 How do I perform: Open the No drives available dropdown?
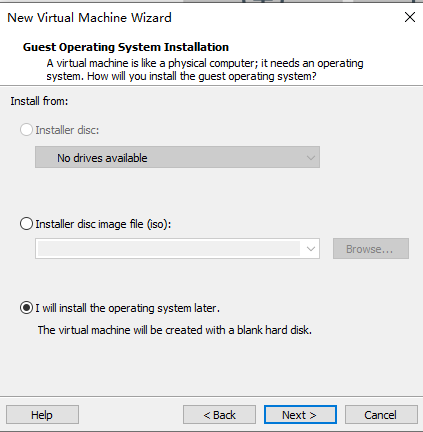click(177, 157)
